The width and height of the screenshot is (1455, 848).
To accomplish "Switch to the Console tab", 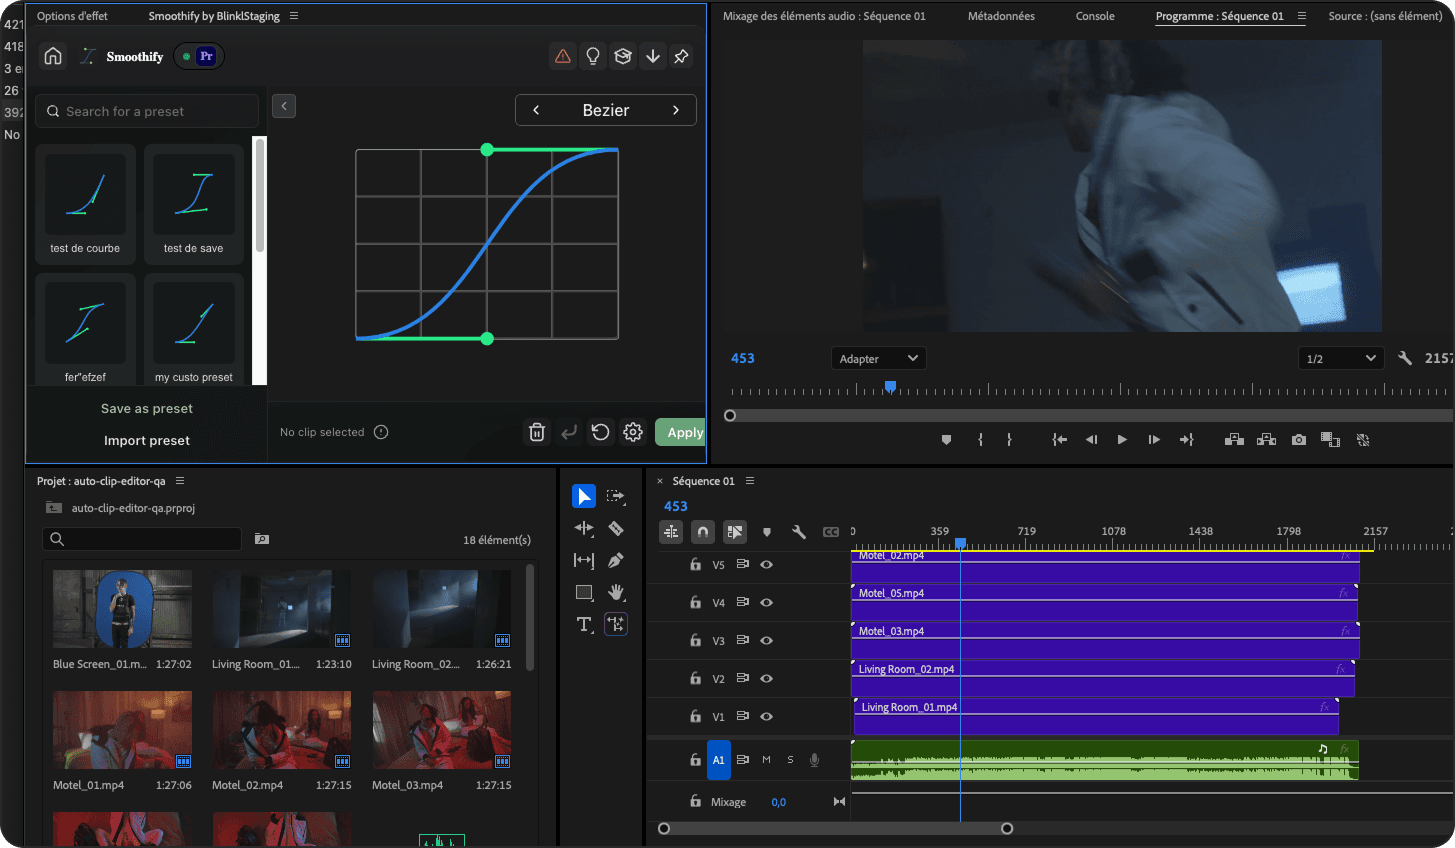I will pyautogui.click(x=1095, y=16).
